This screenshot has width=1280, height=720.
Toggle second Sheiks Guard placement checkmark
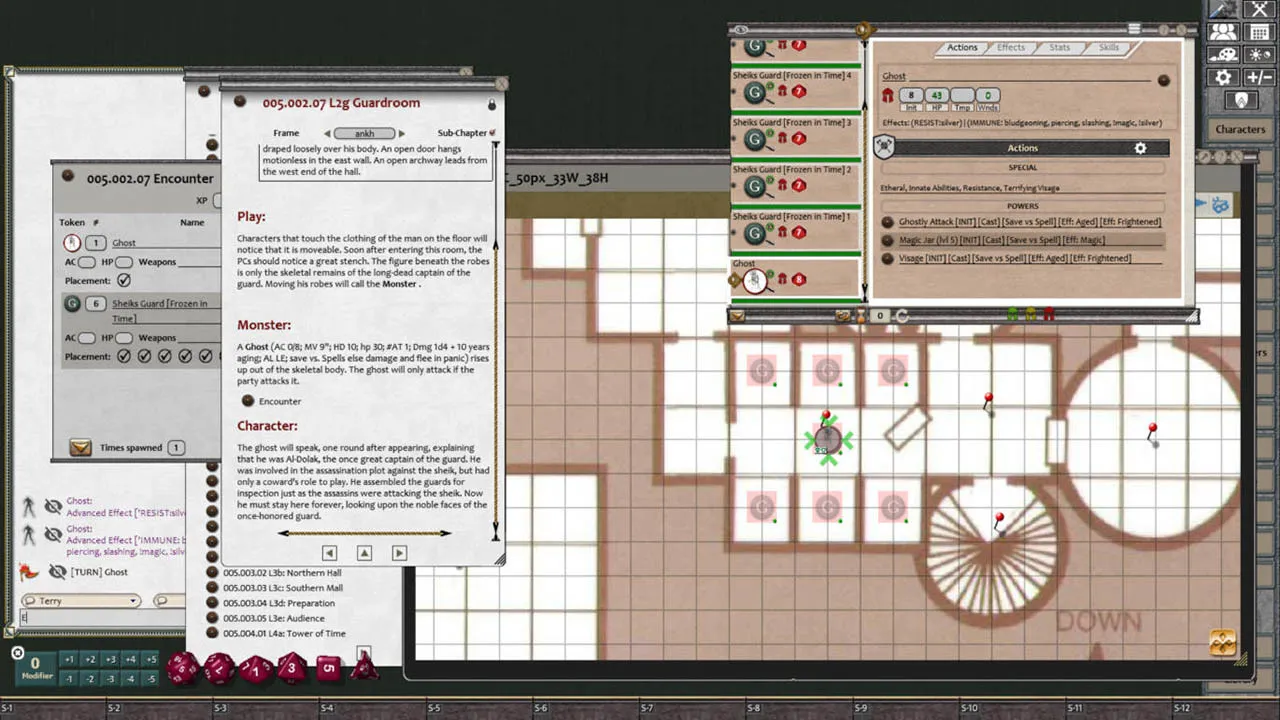(x=145, y=356)
